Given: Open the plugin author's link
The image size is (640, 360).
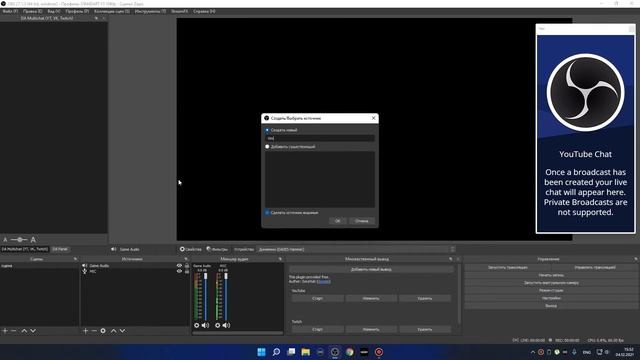Looking at the screenshot, I should coord(324,281).
